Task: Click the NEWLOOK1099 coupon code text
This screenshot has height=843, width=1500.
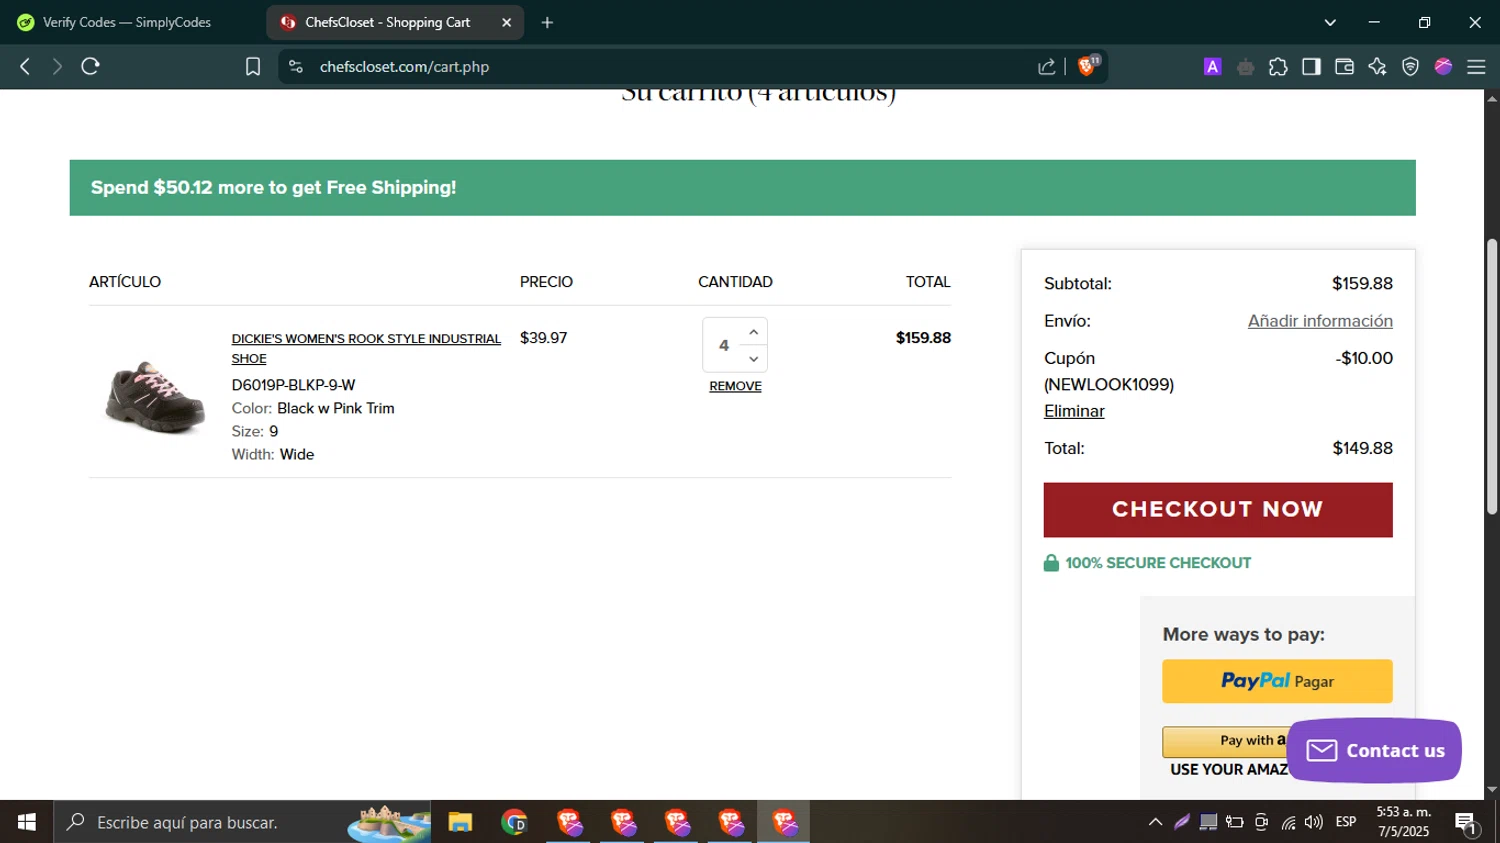Action: click(x=1109, y=385)
